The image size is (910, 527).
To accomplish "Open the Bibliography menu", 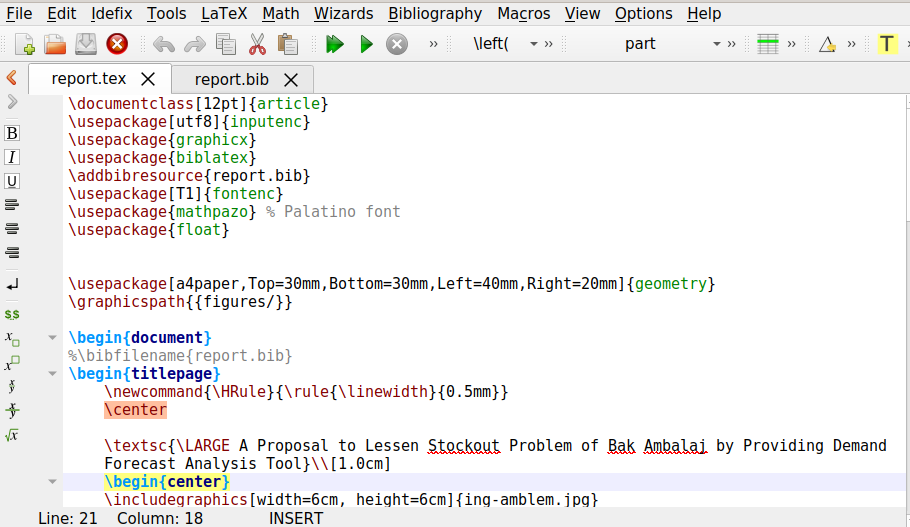I will point(435,13).
